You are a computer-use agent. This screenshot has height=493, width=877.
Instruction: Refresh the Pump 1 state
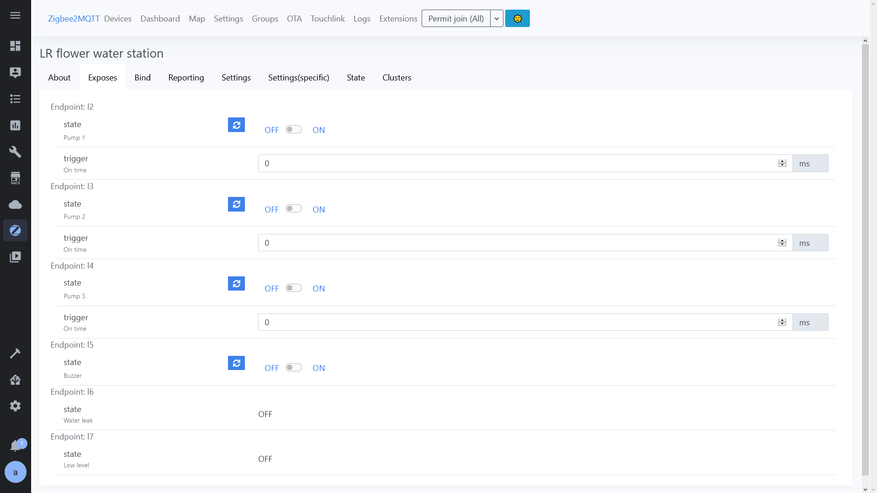(x=236, y=125)
